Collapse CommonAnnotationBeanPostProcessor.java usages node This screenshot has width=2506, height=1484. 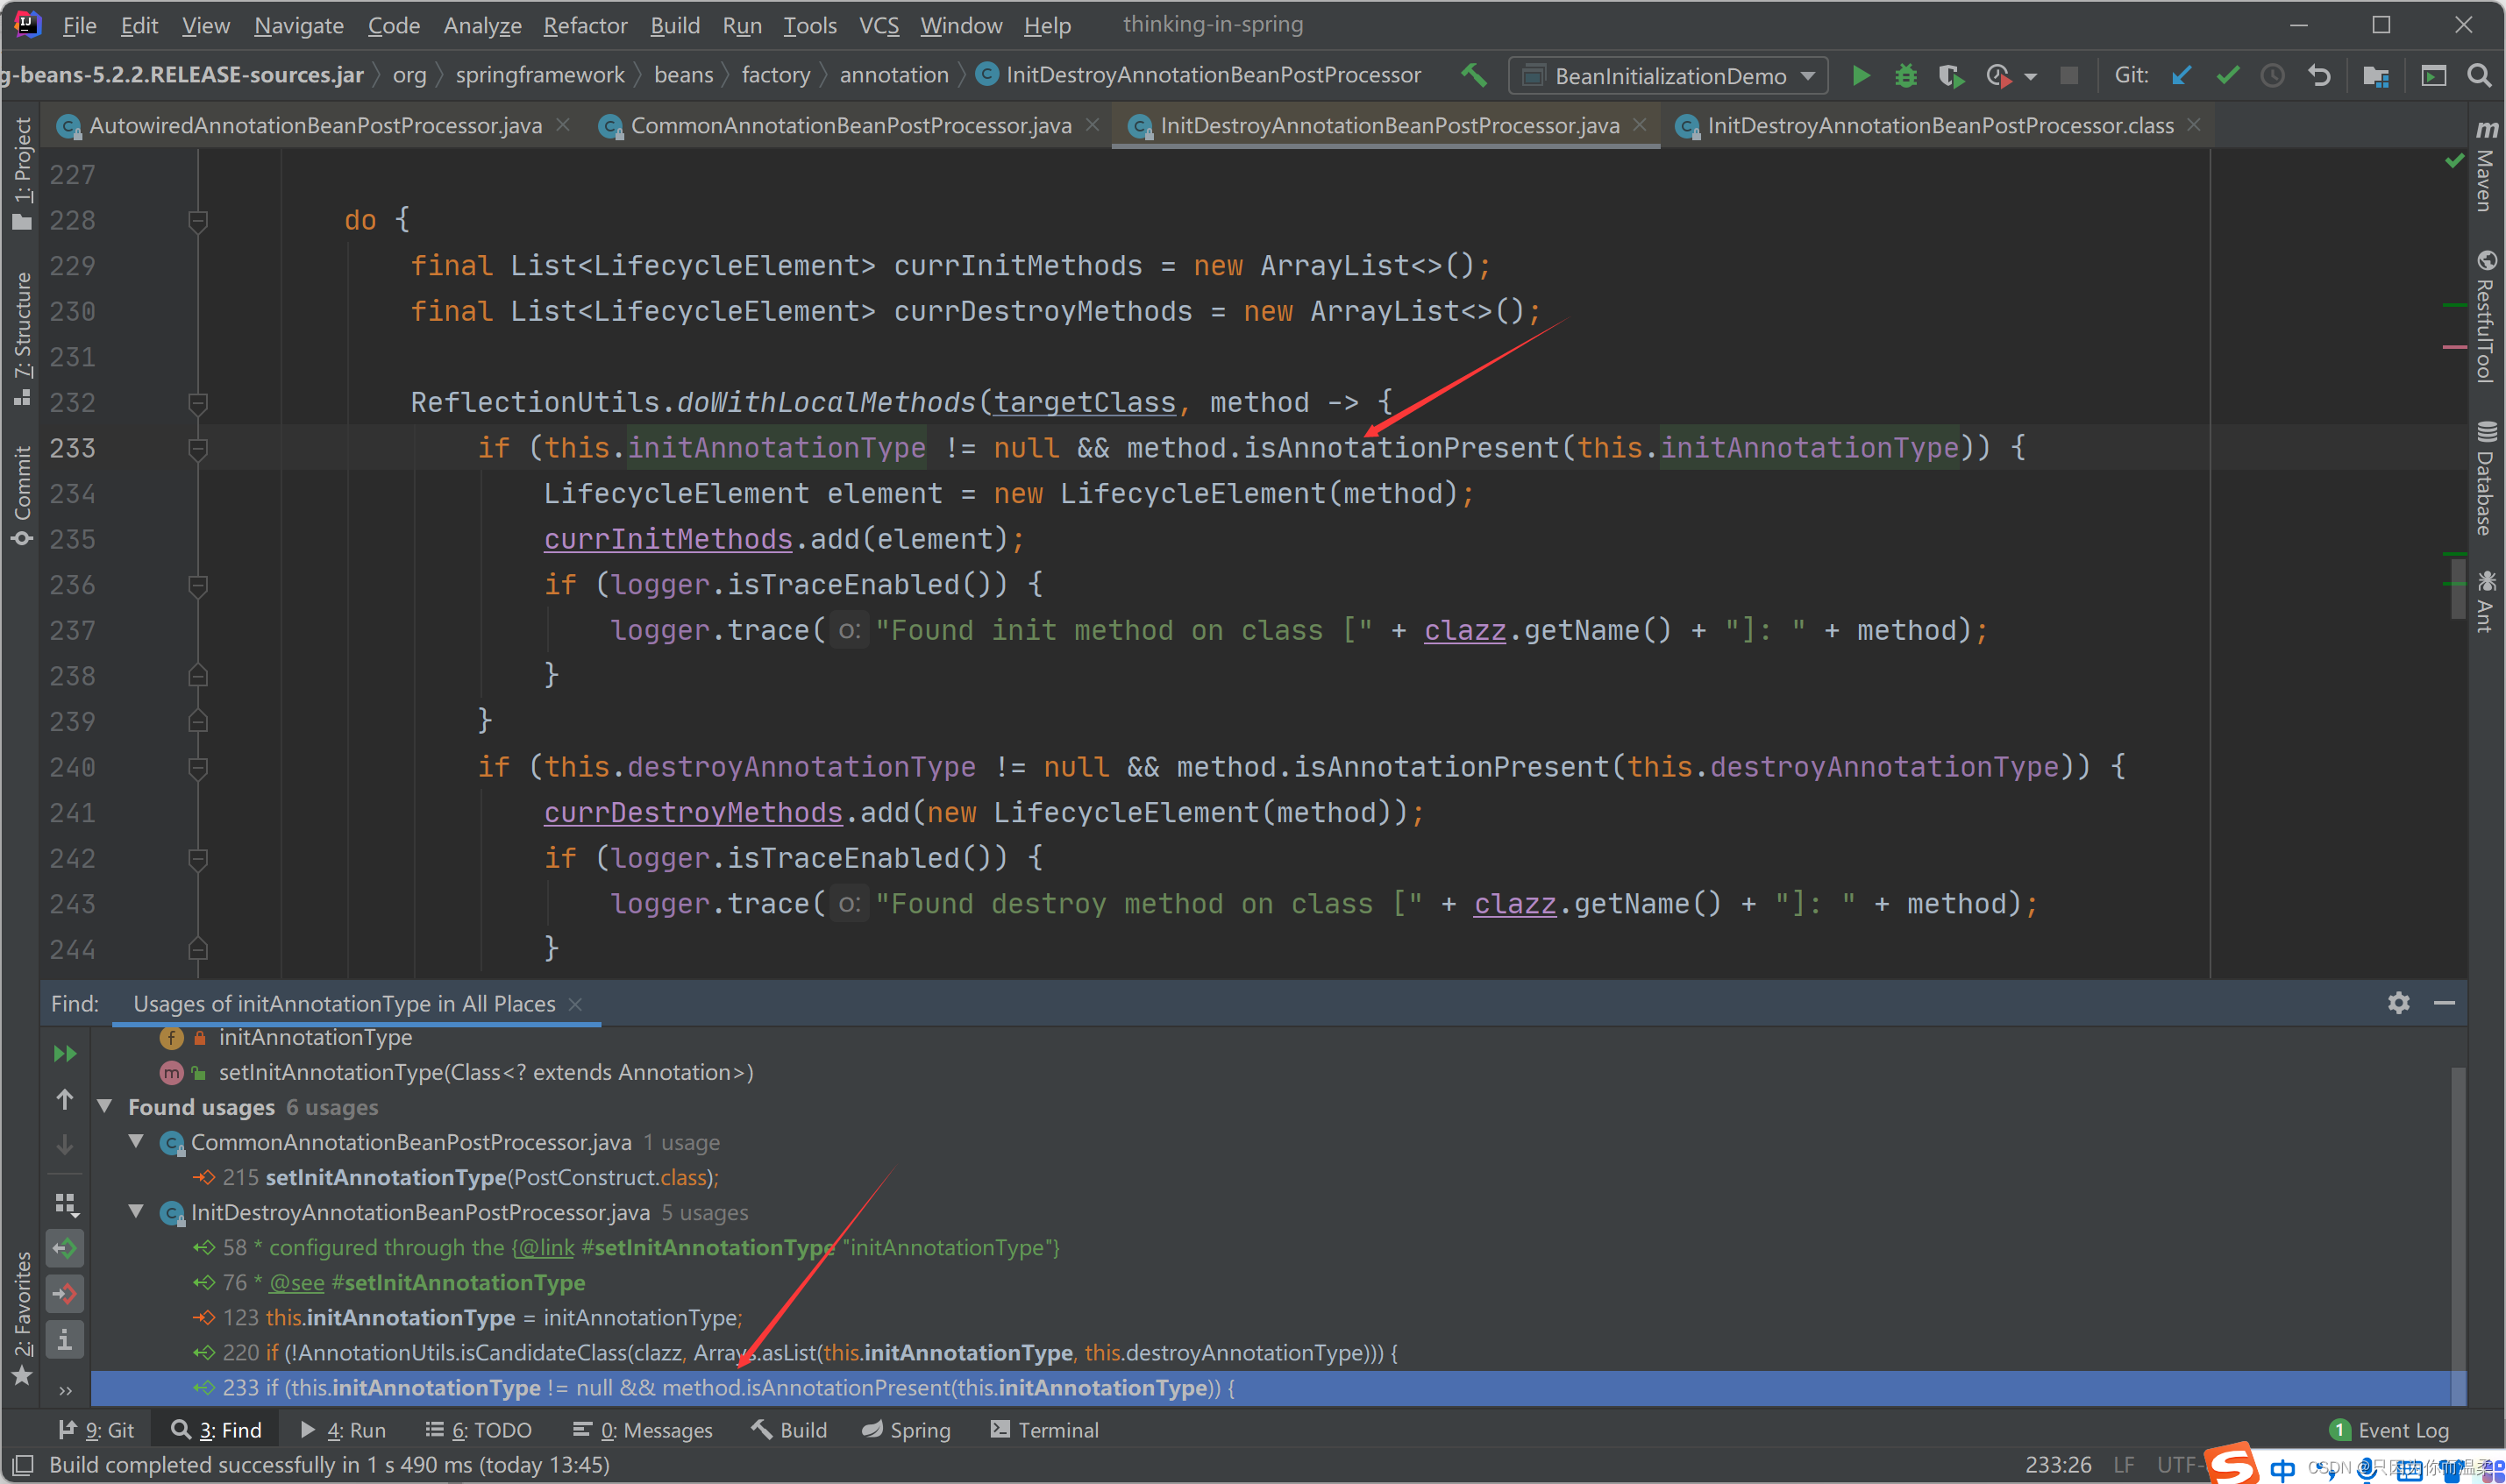coord(137,1141)
